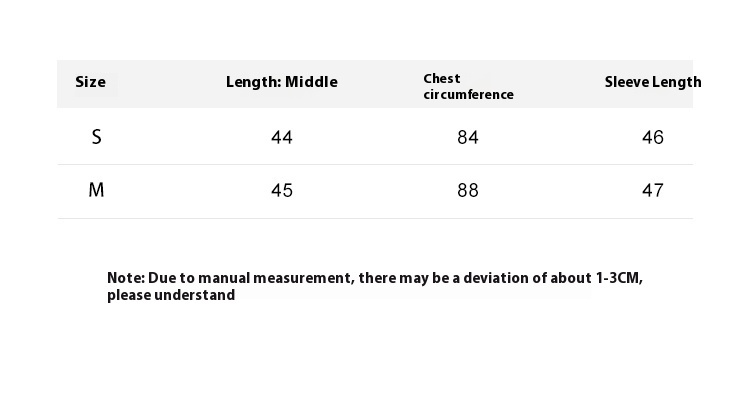This screenshot has height=407, width=750.
Task: Click the word 'Note:' in the footer
Action: 126,278
